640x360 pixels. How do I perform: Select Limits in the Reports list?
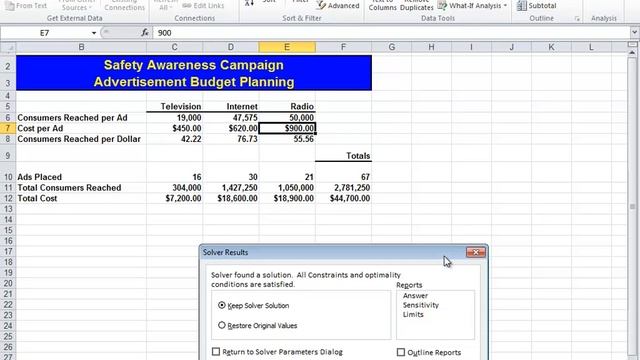(413, 314)
